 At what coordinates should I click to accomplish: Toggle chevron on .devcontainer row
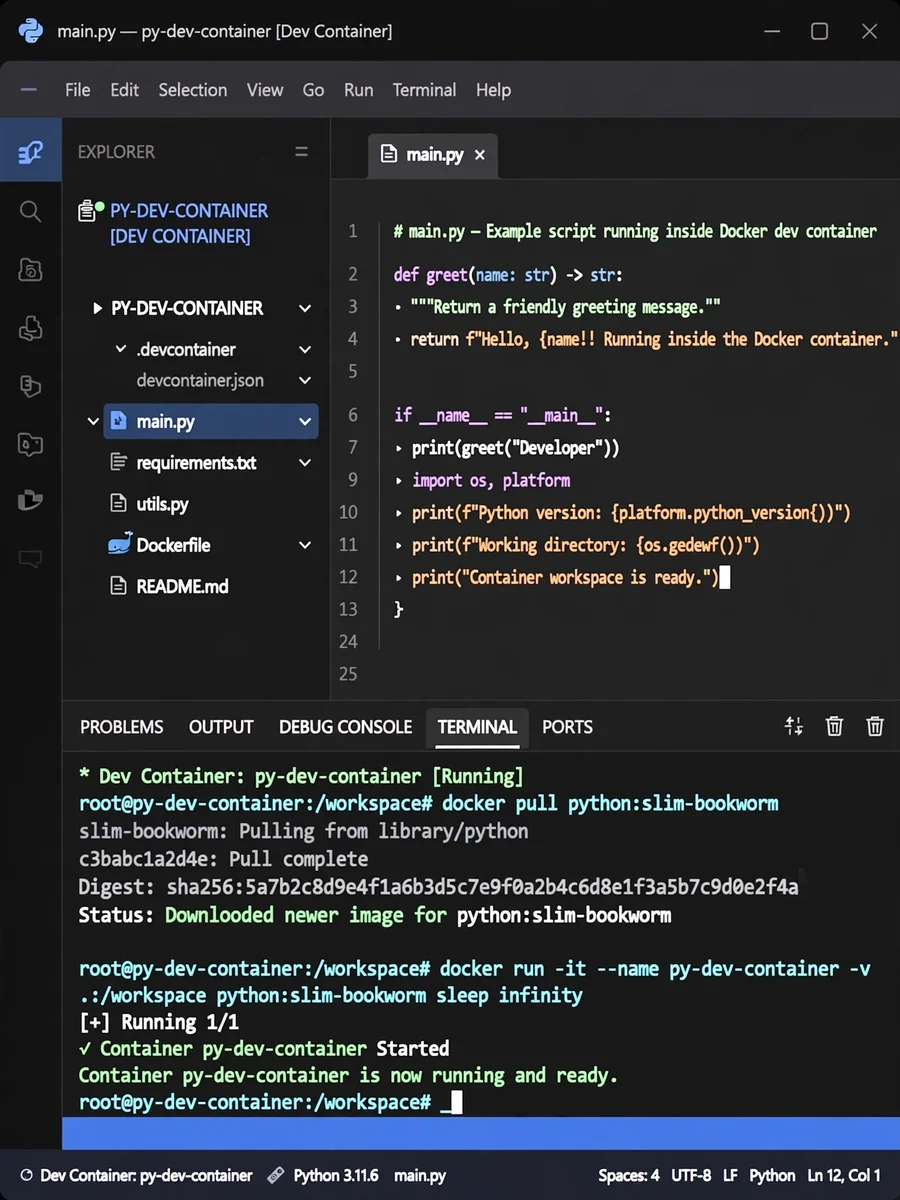coord(305,350)
